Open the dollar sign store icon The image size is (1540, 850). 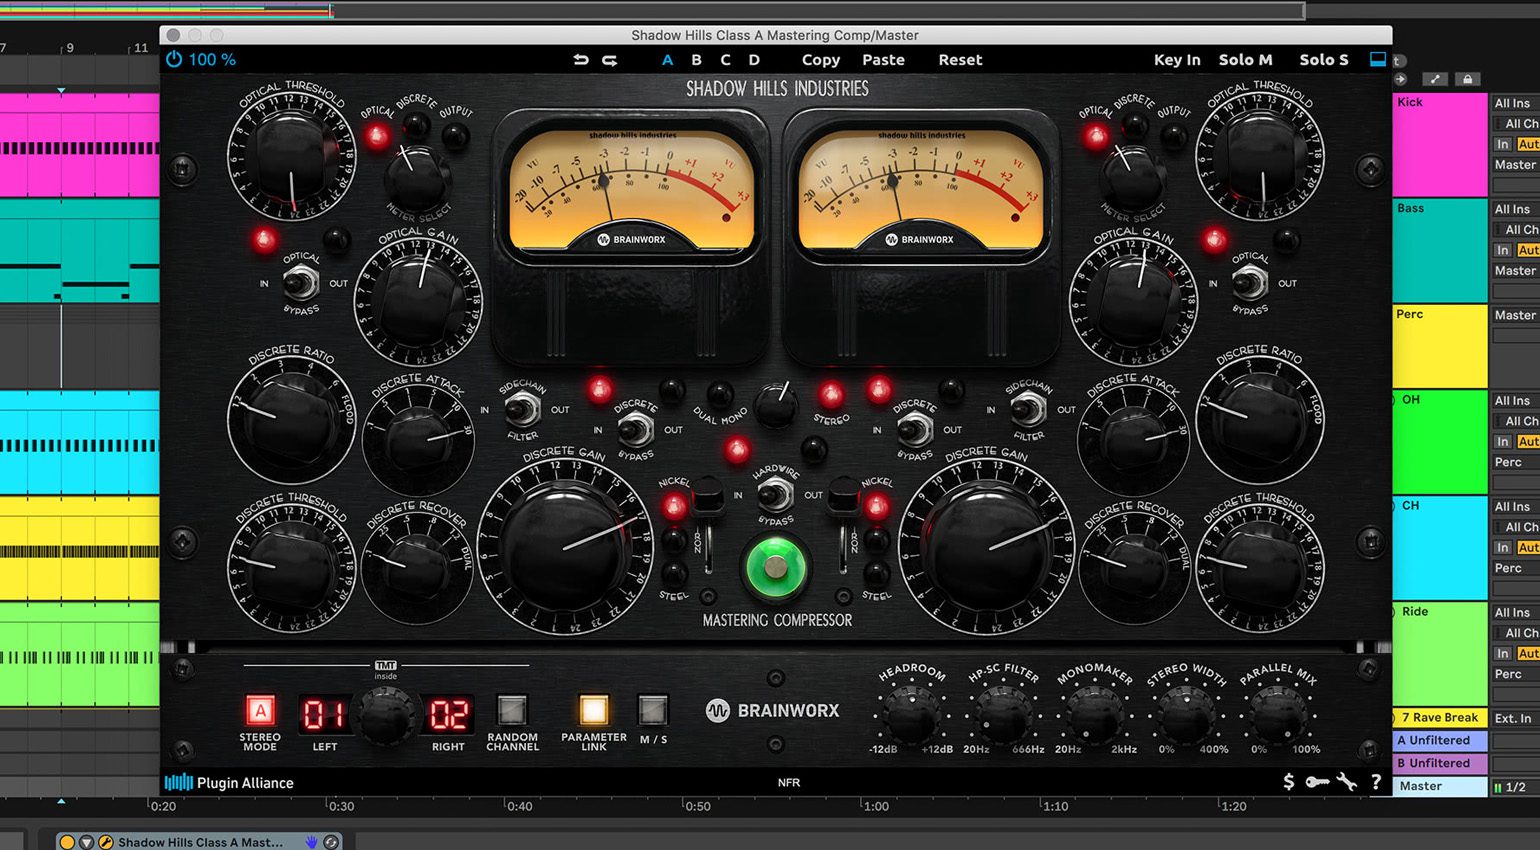point(1288,782)
